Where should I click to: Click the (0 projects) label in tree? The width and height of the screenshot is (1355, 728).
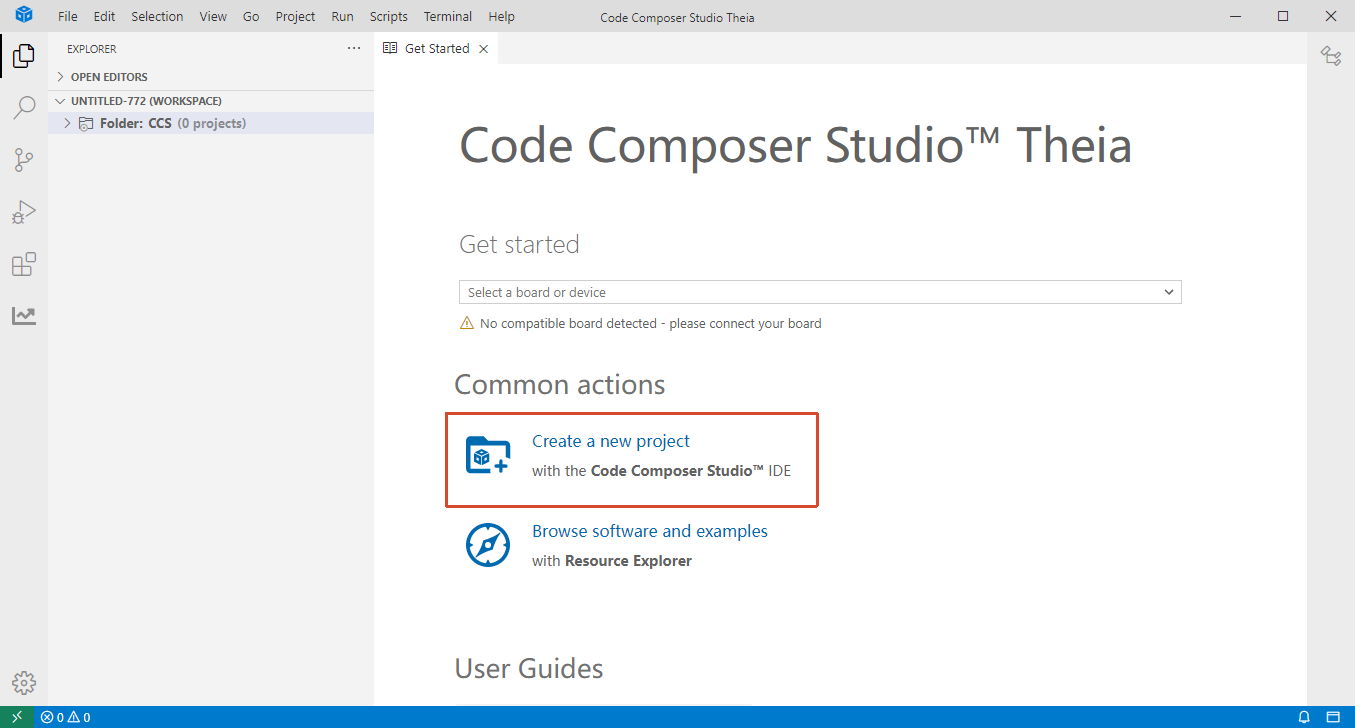point(212,124)
